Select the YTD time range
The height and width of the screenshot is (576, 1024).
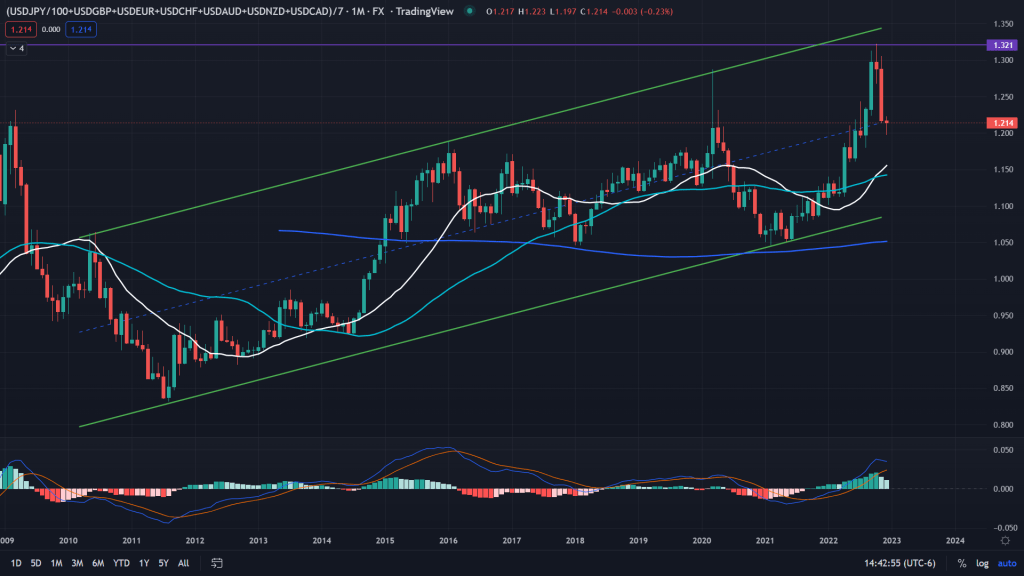point(121,563)
